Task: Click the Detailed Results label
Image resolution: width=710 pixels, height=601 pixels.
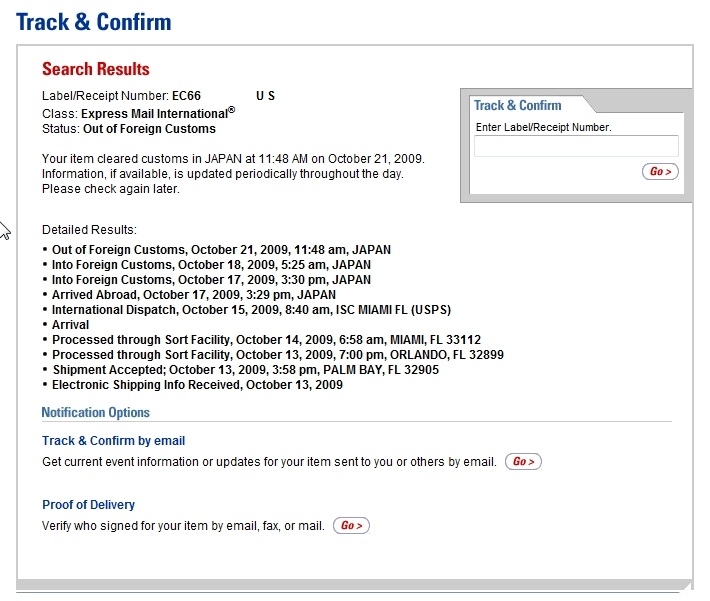Action: [x=89, y=230]
